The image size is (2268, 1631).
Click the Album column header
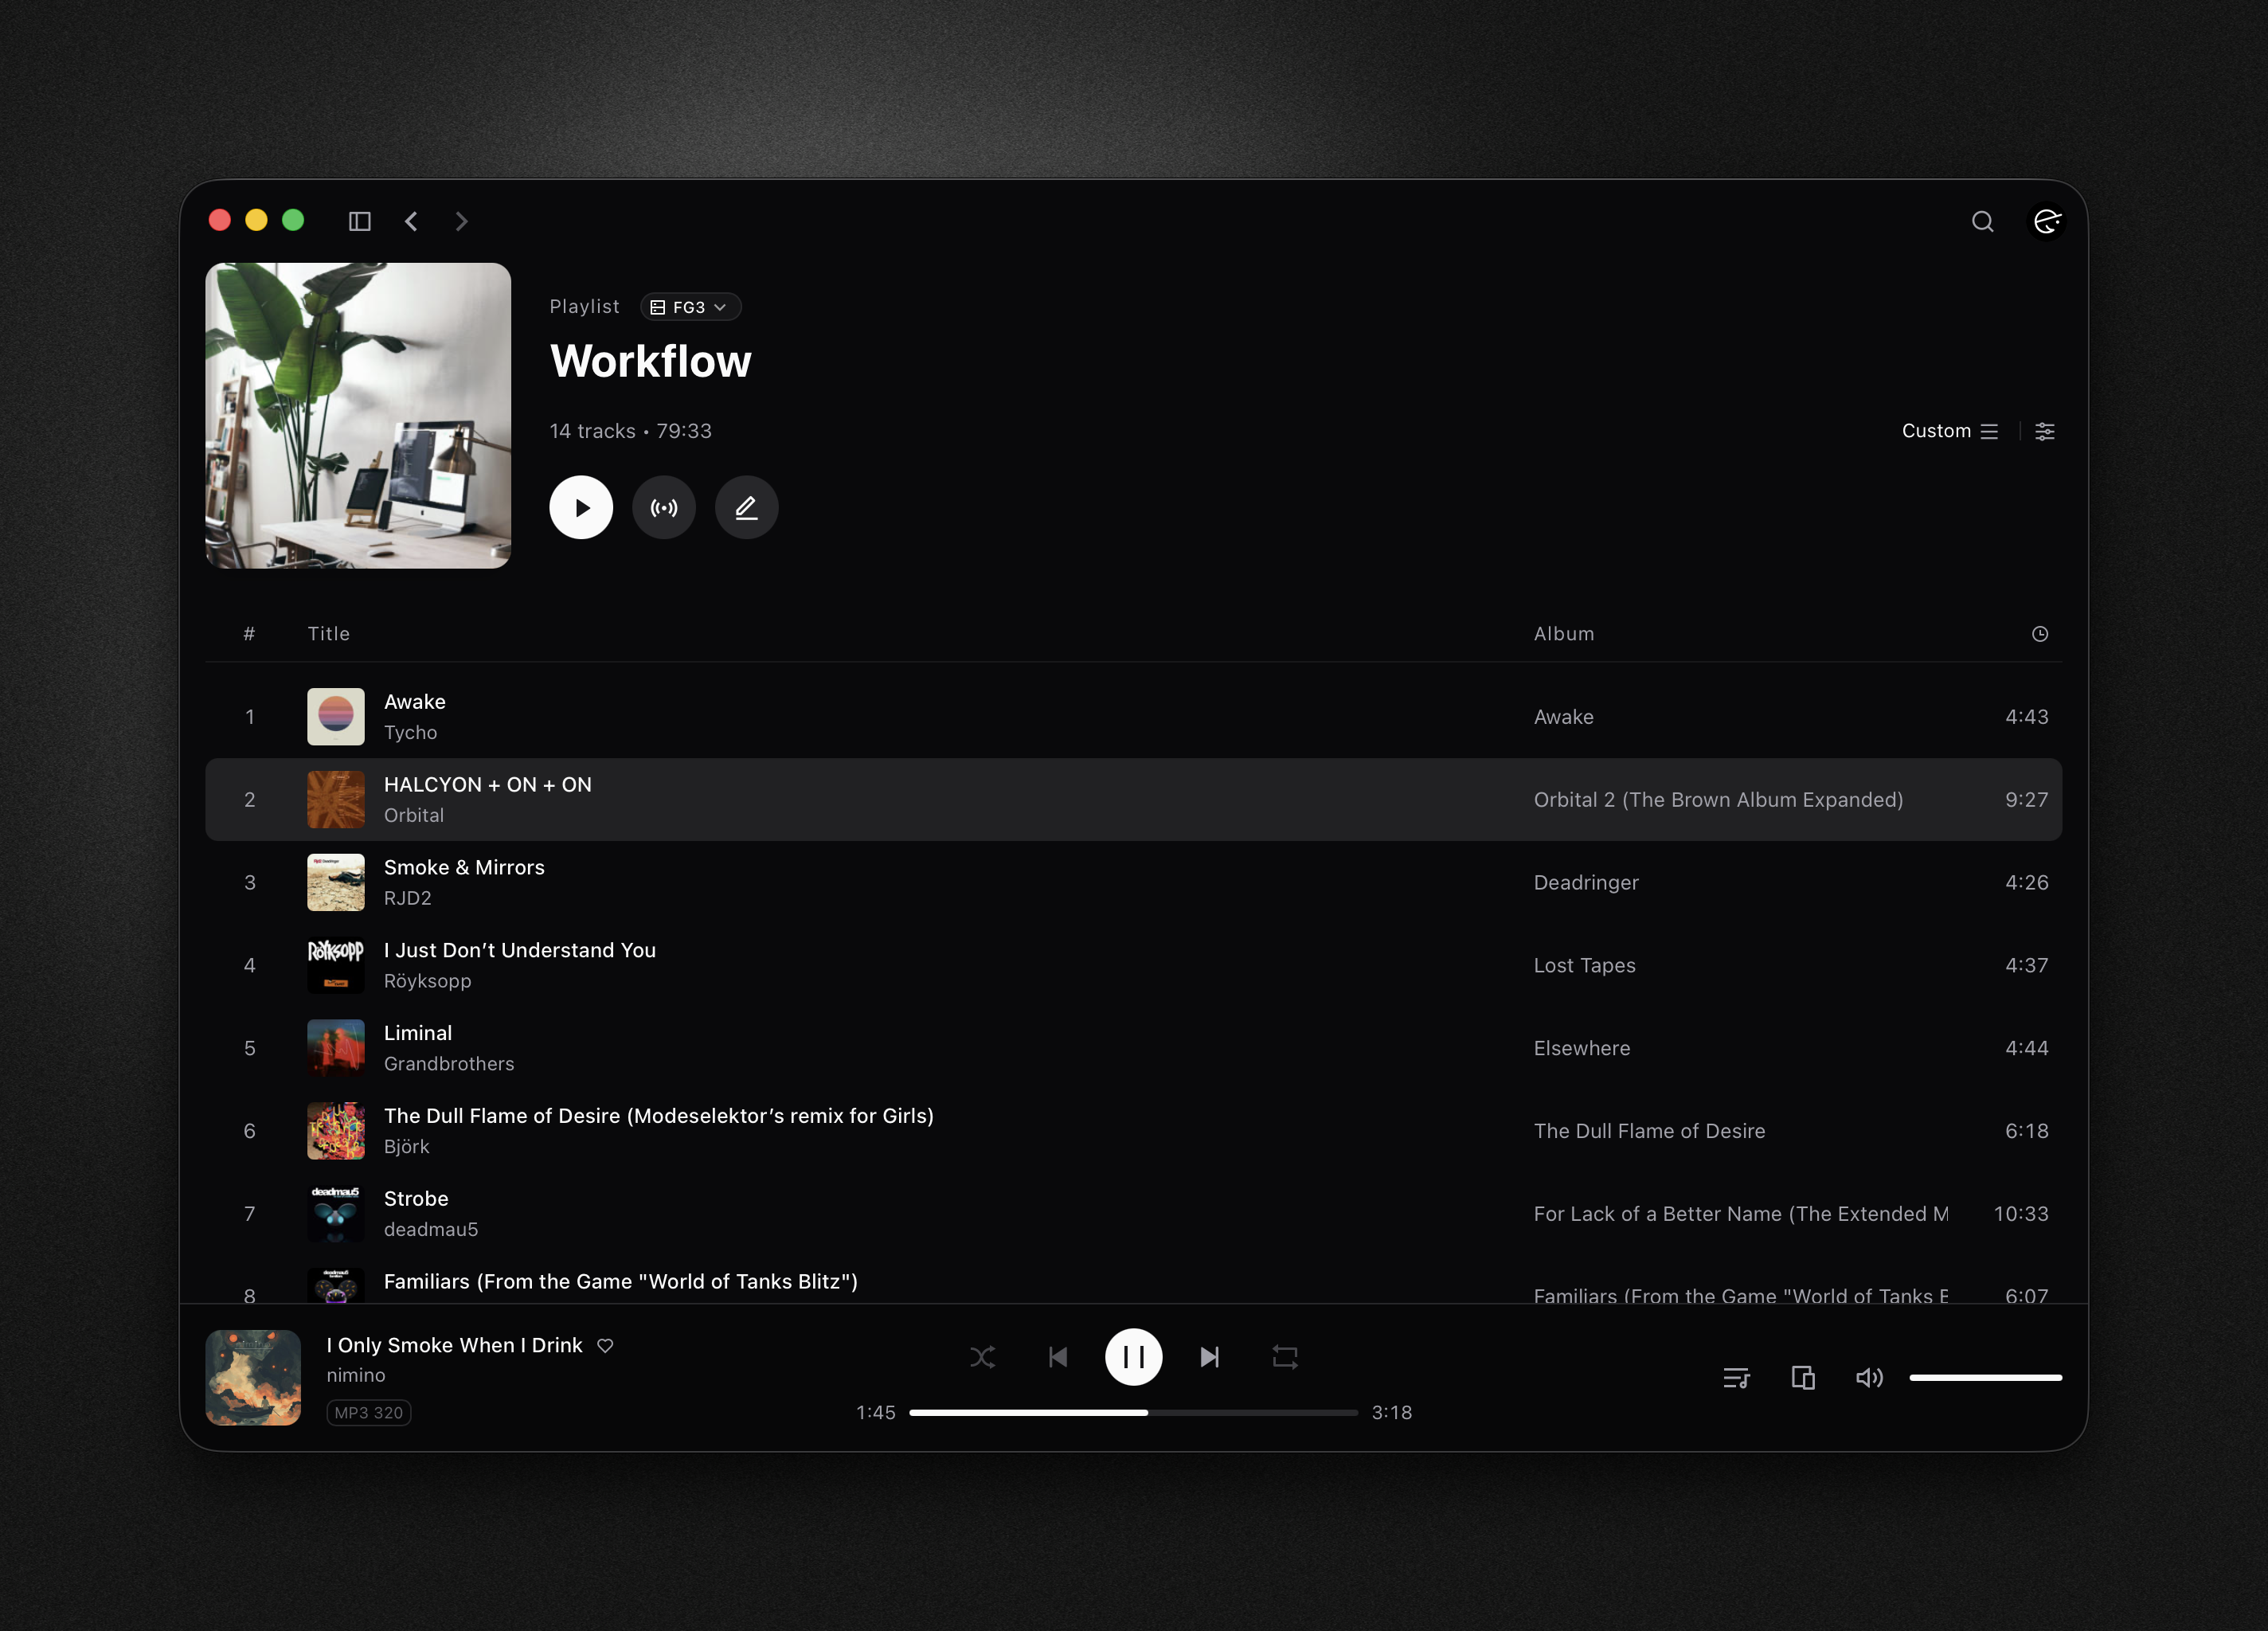1563,633
